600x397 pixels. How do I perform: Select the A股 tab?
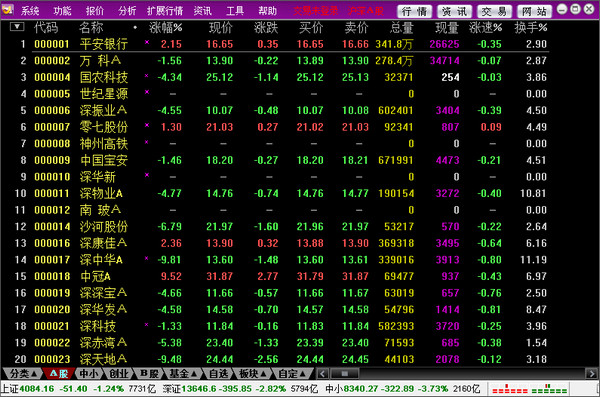click(x=59, y=373)
